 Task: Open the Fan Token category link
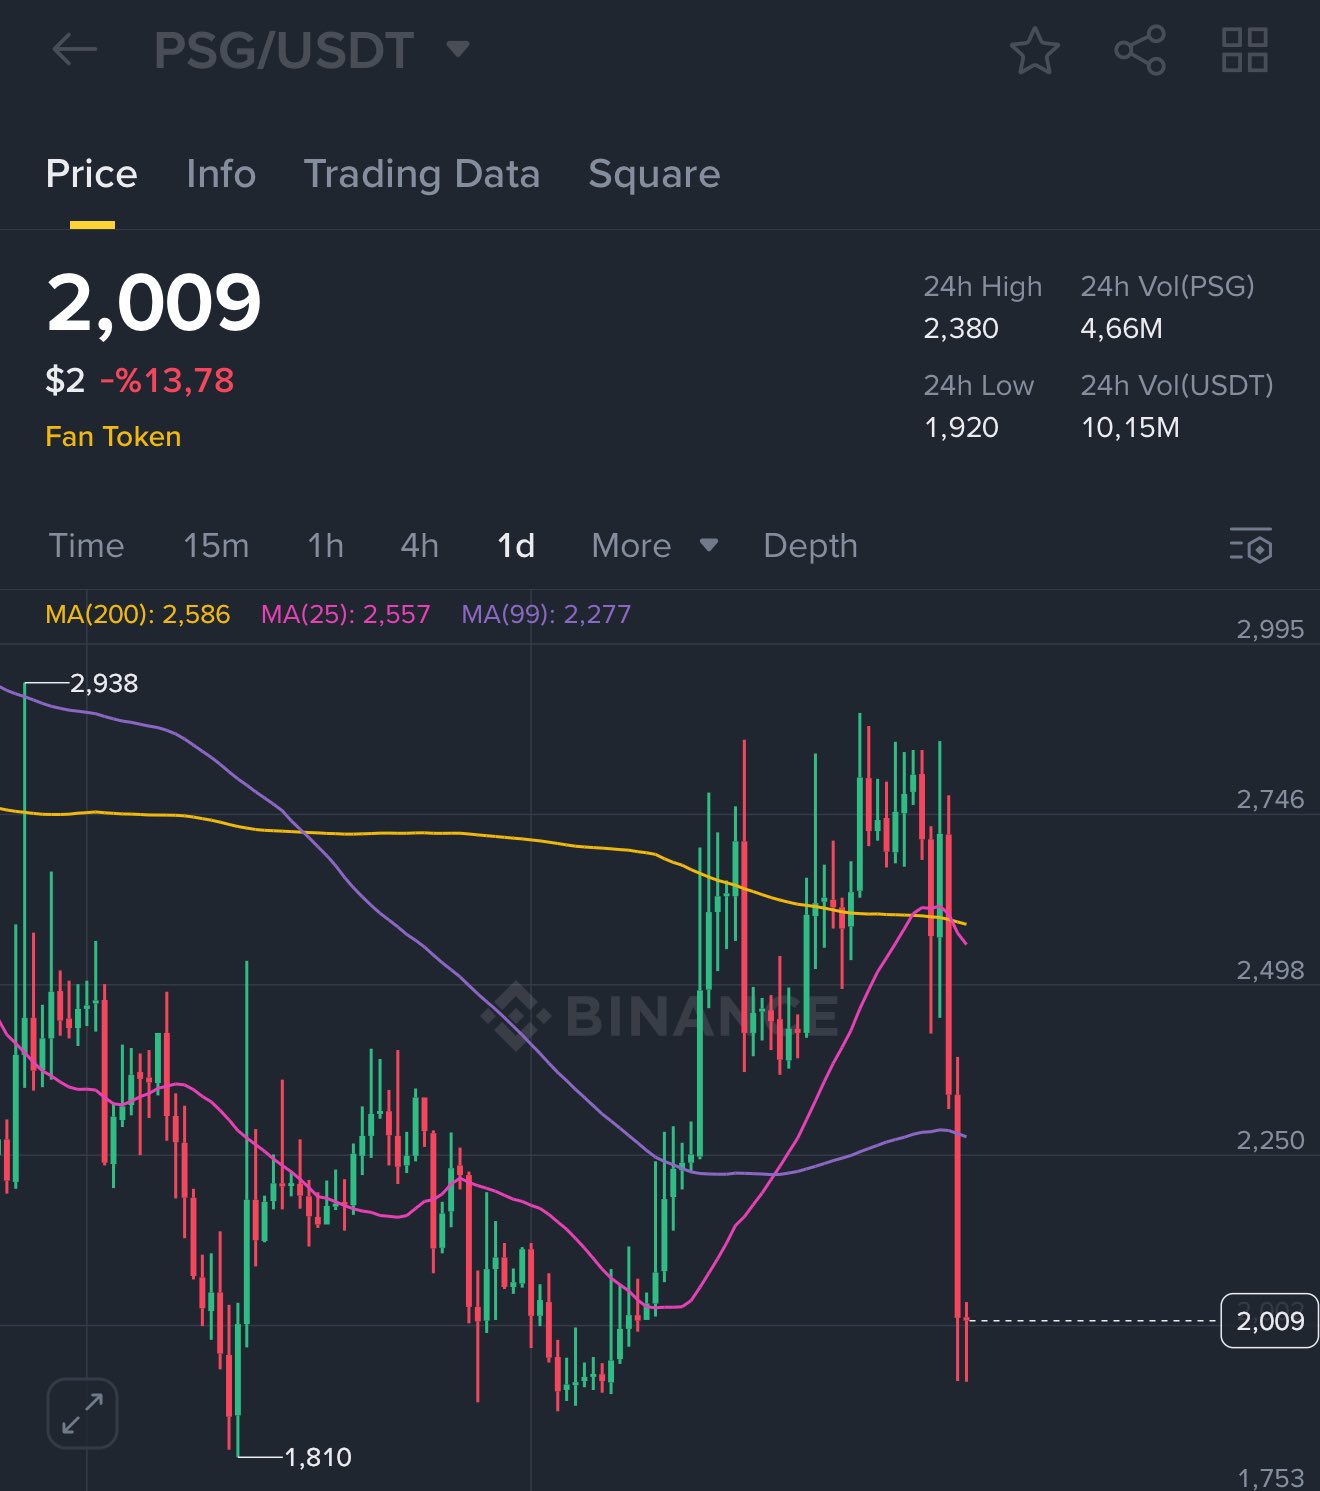(x=113, y=437)
